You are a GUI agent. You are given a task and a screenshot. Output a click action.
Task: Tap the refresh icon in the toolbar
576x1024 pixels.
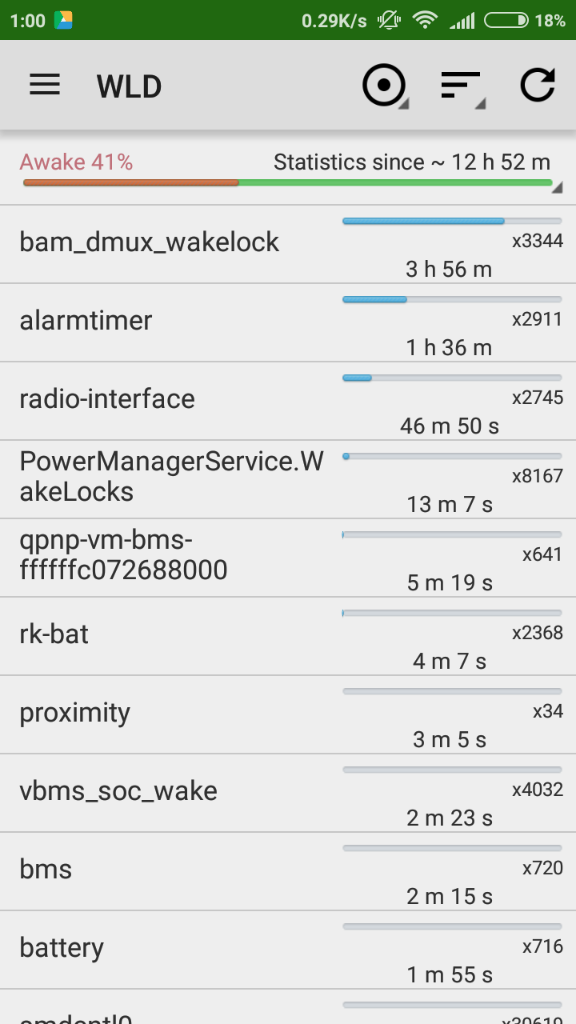click(x=537, y=86)
